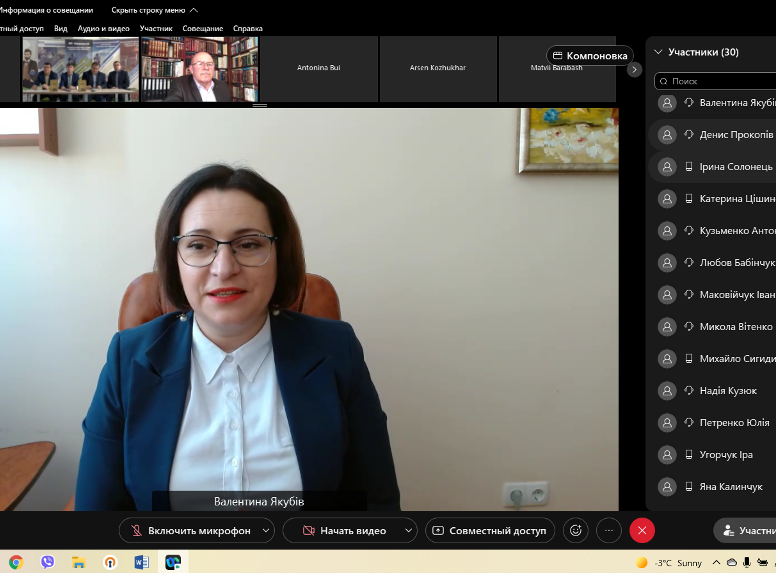Click Google Chrome icon in the taskbar
This screenshot has height=573, width=776.
(16, 562)
